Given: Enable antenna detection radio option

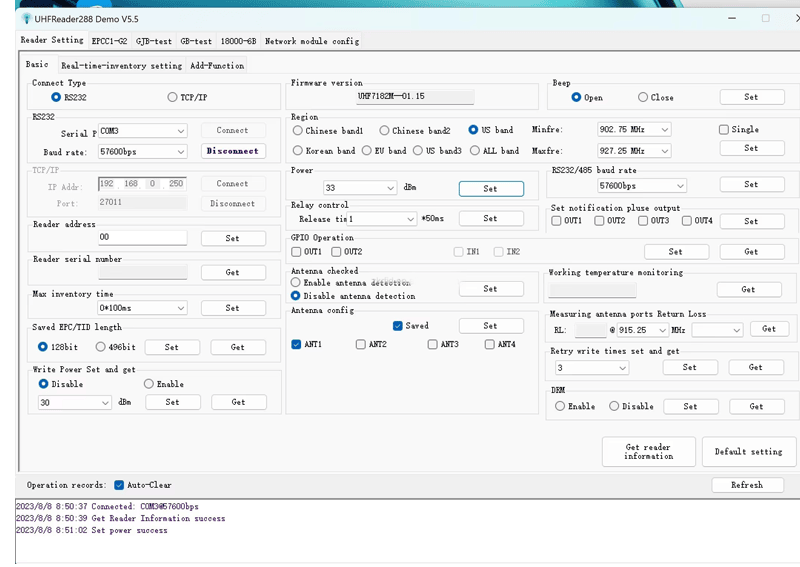Looking at the screenshot, I should point(351,283).
